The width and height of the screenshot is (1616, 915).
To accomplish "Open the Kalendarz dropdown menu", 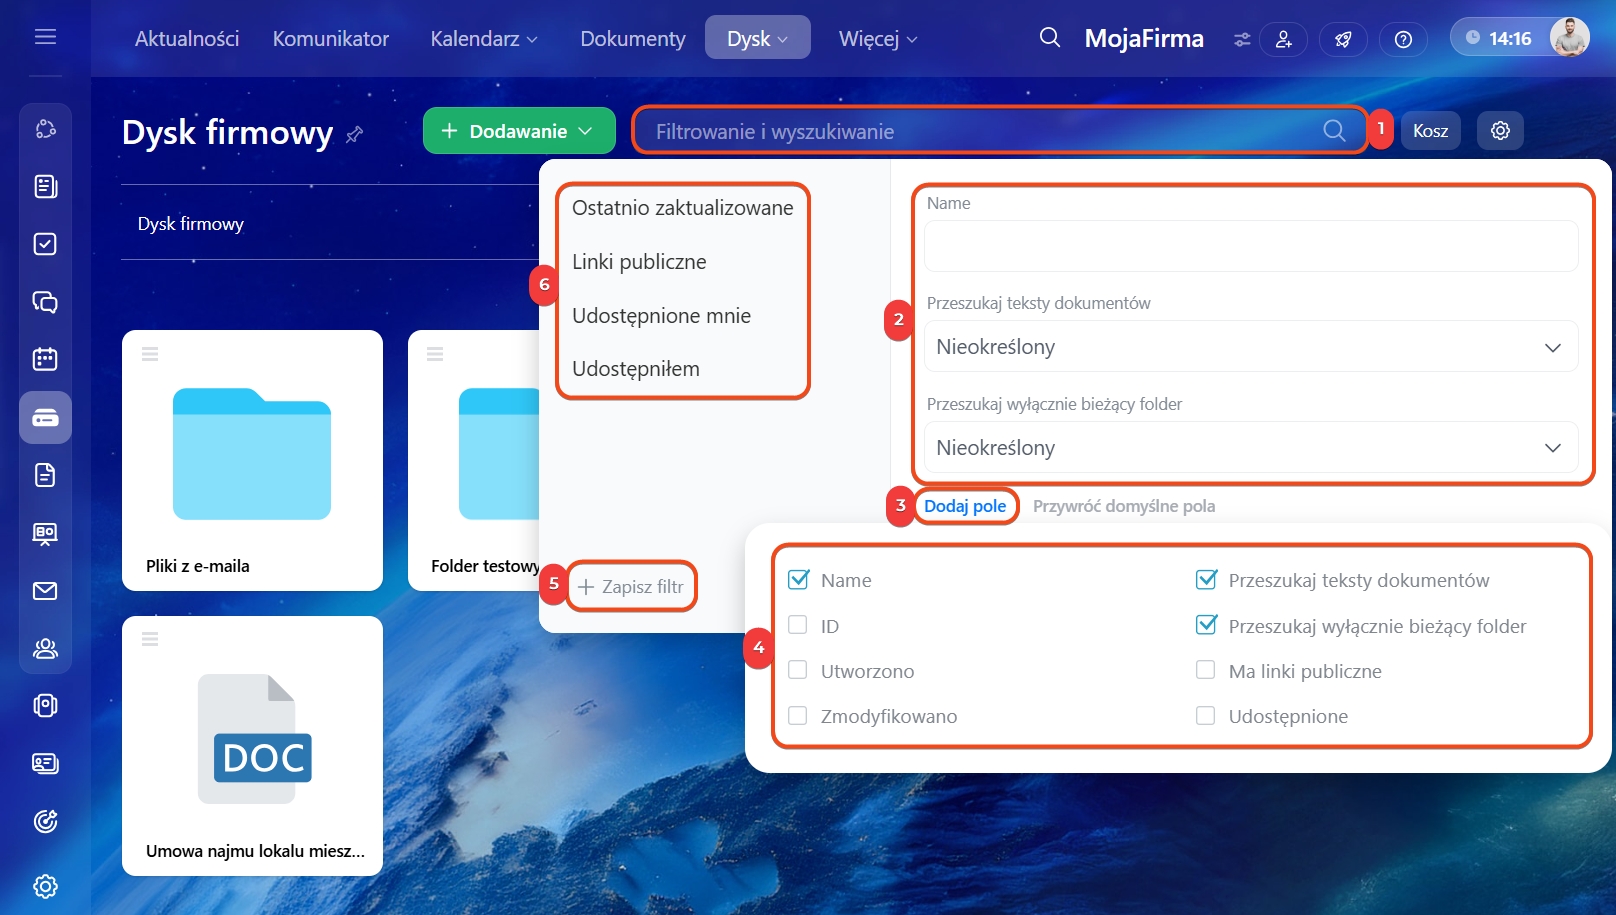I will click(484, 39).
